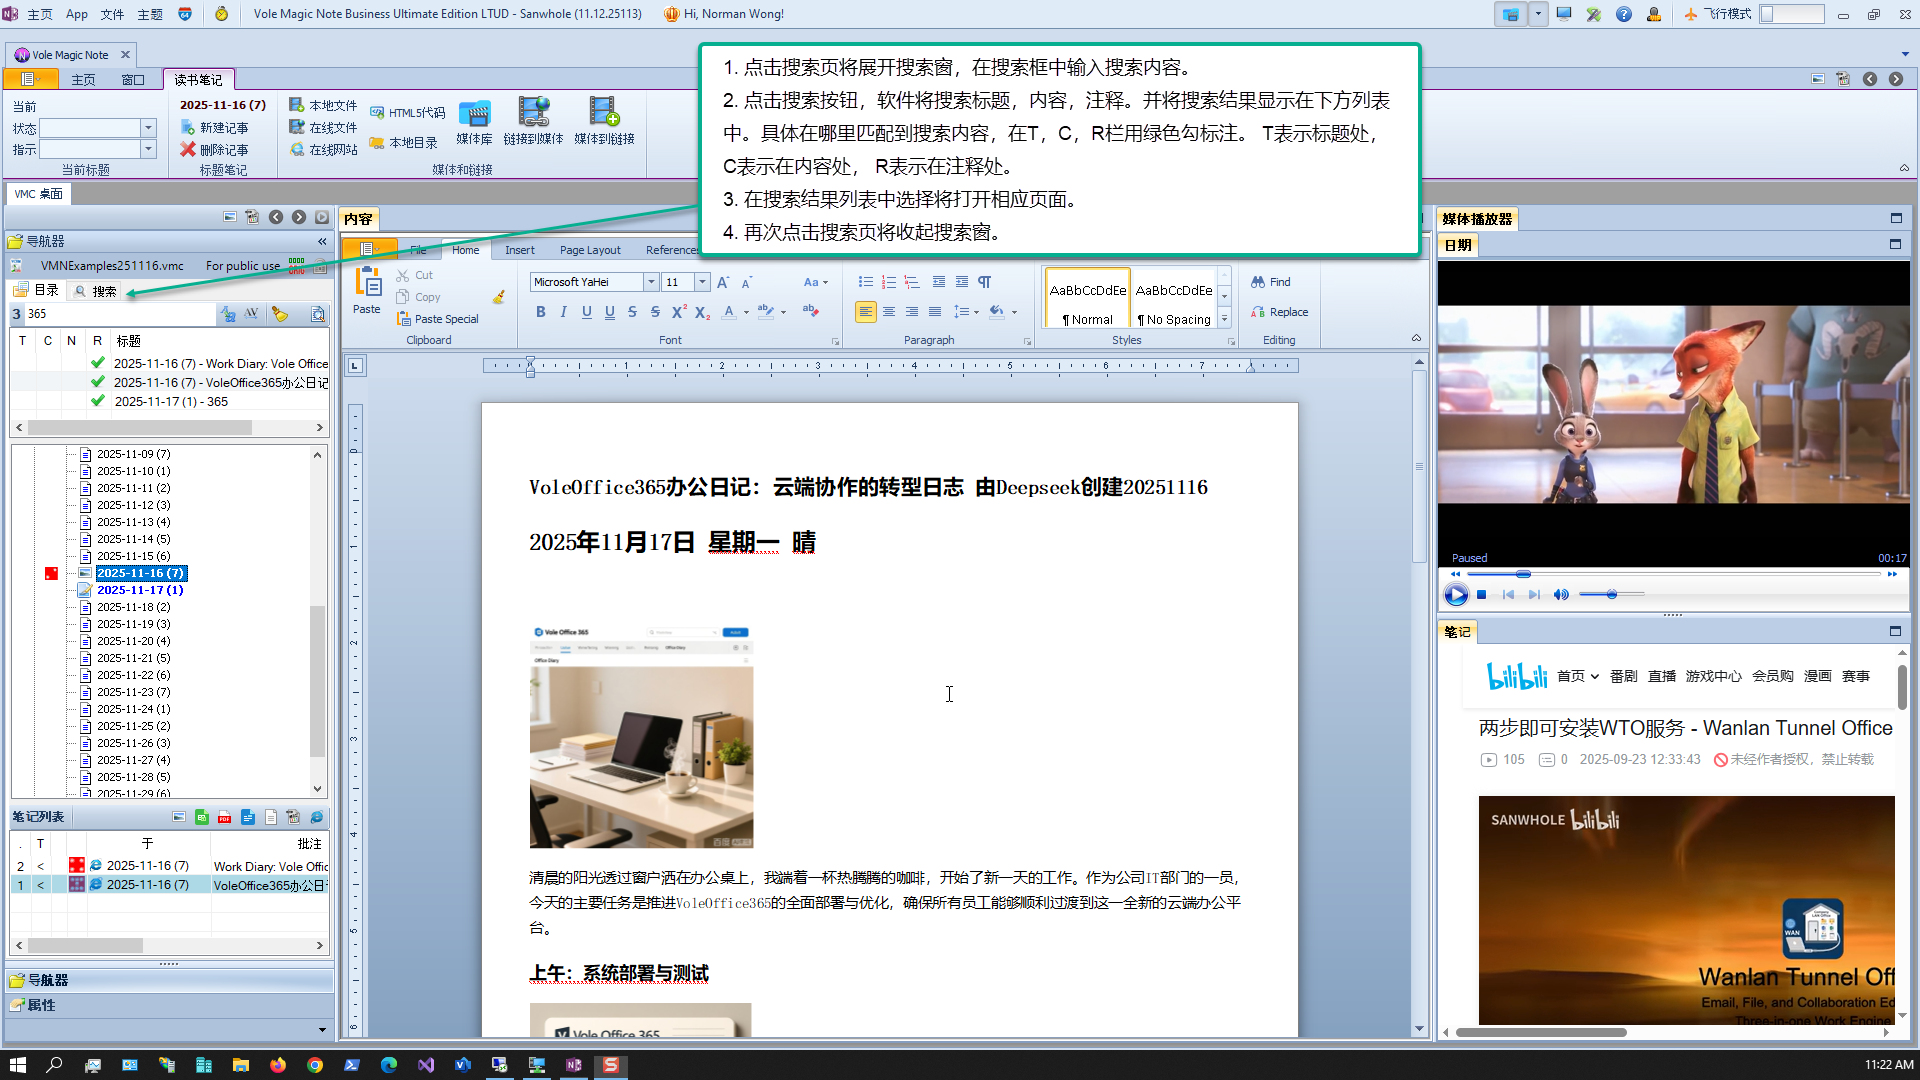Image resolution: width=1920 pixels, height=1080 pixels.
Task: Click the Replace button
Action: tap(1279, 312)
